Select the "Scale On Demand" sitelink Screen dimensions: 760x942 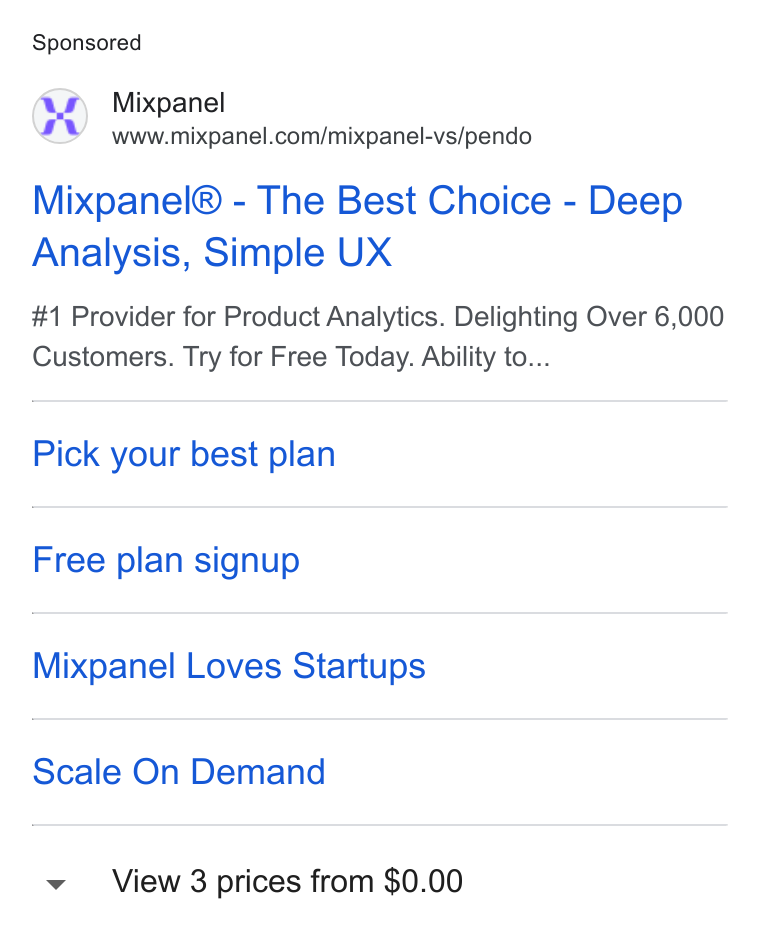tap(179, 772)
